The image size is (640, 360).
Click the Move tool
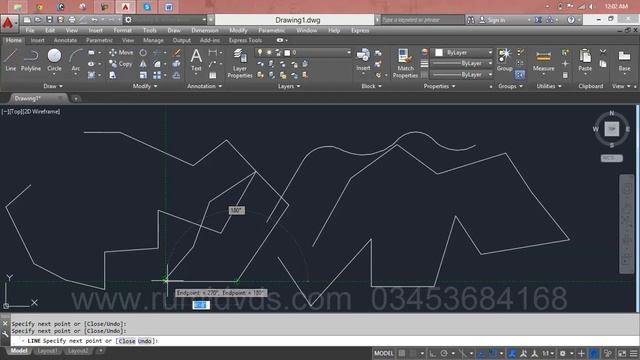coord(121,53)
